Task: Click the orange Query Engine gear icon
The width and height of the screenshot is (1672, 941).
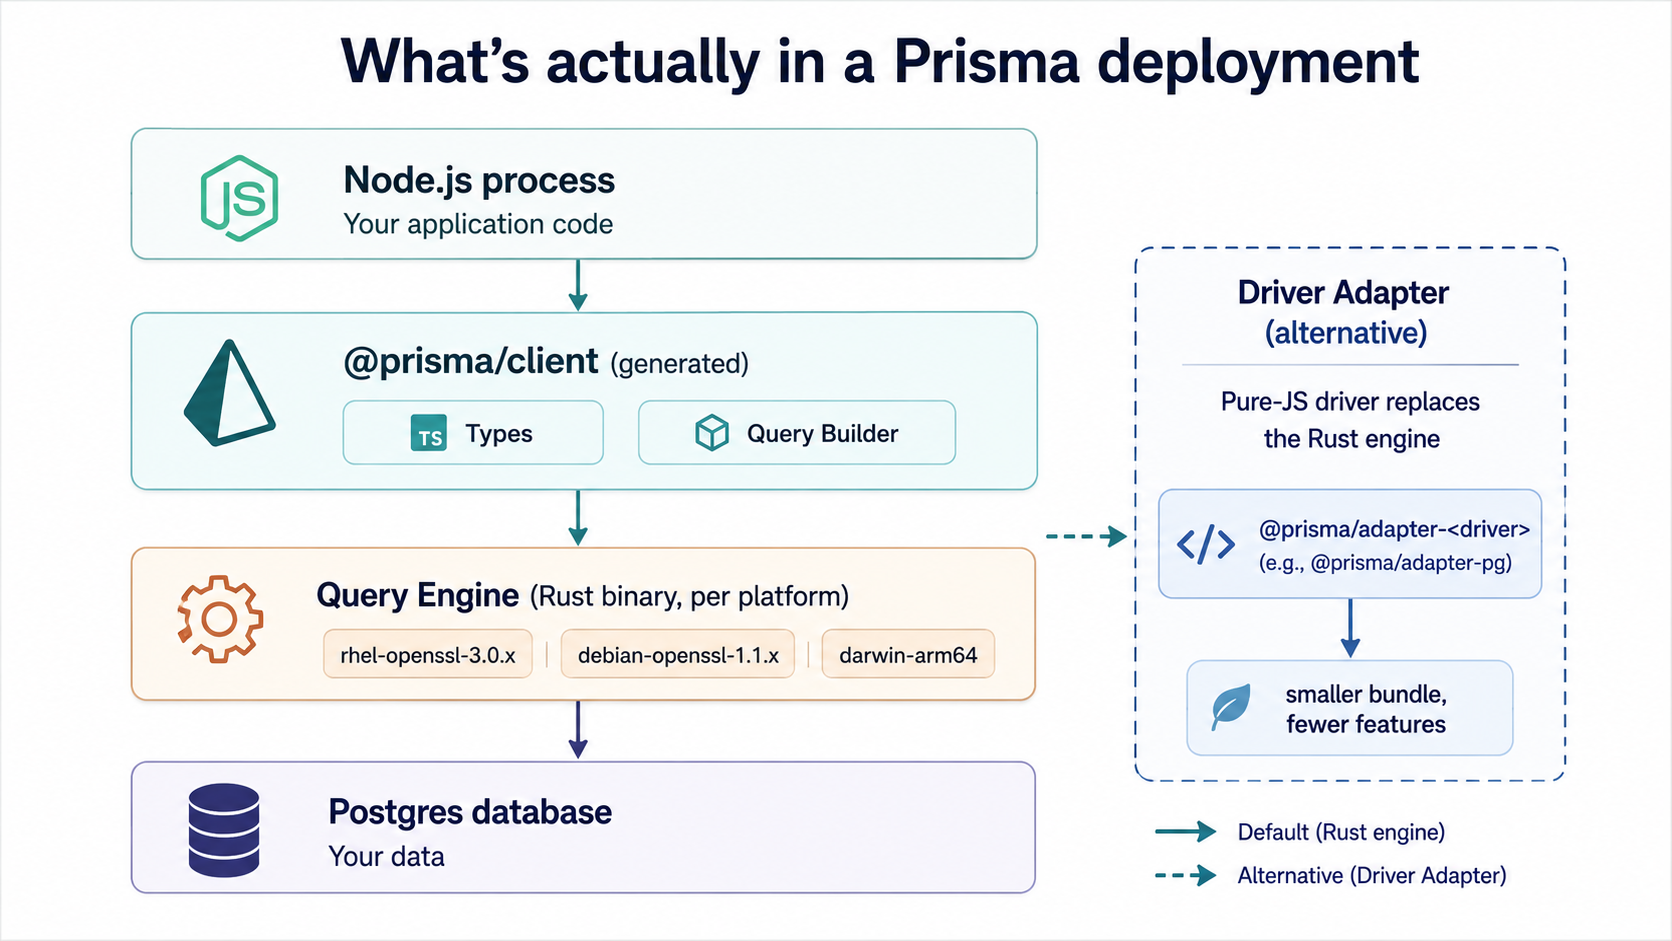Action: pyautogui.click(x=220, y=619)
